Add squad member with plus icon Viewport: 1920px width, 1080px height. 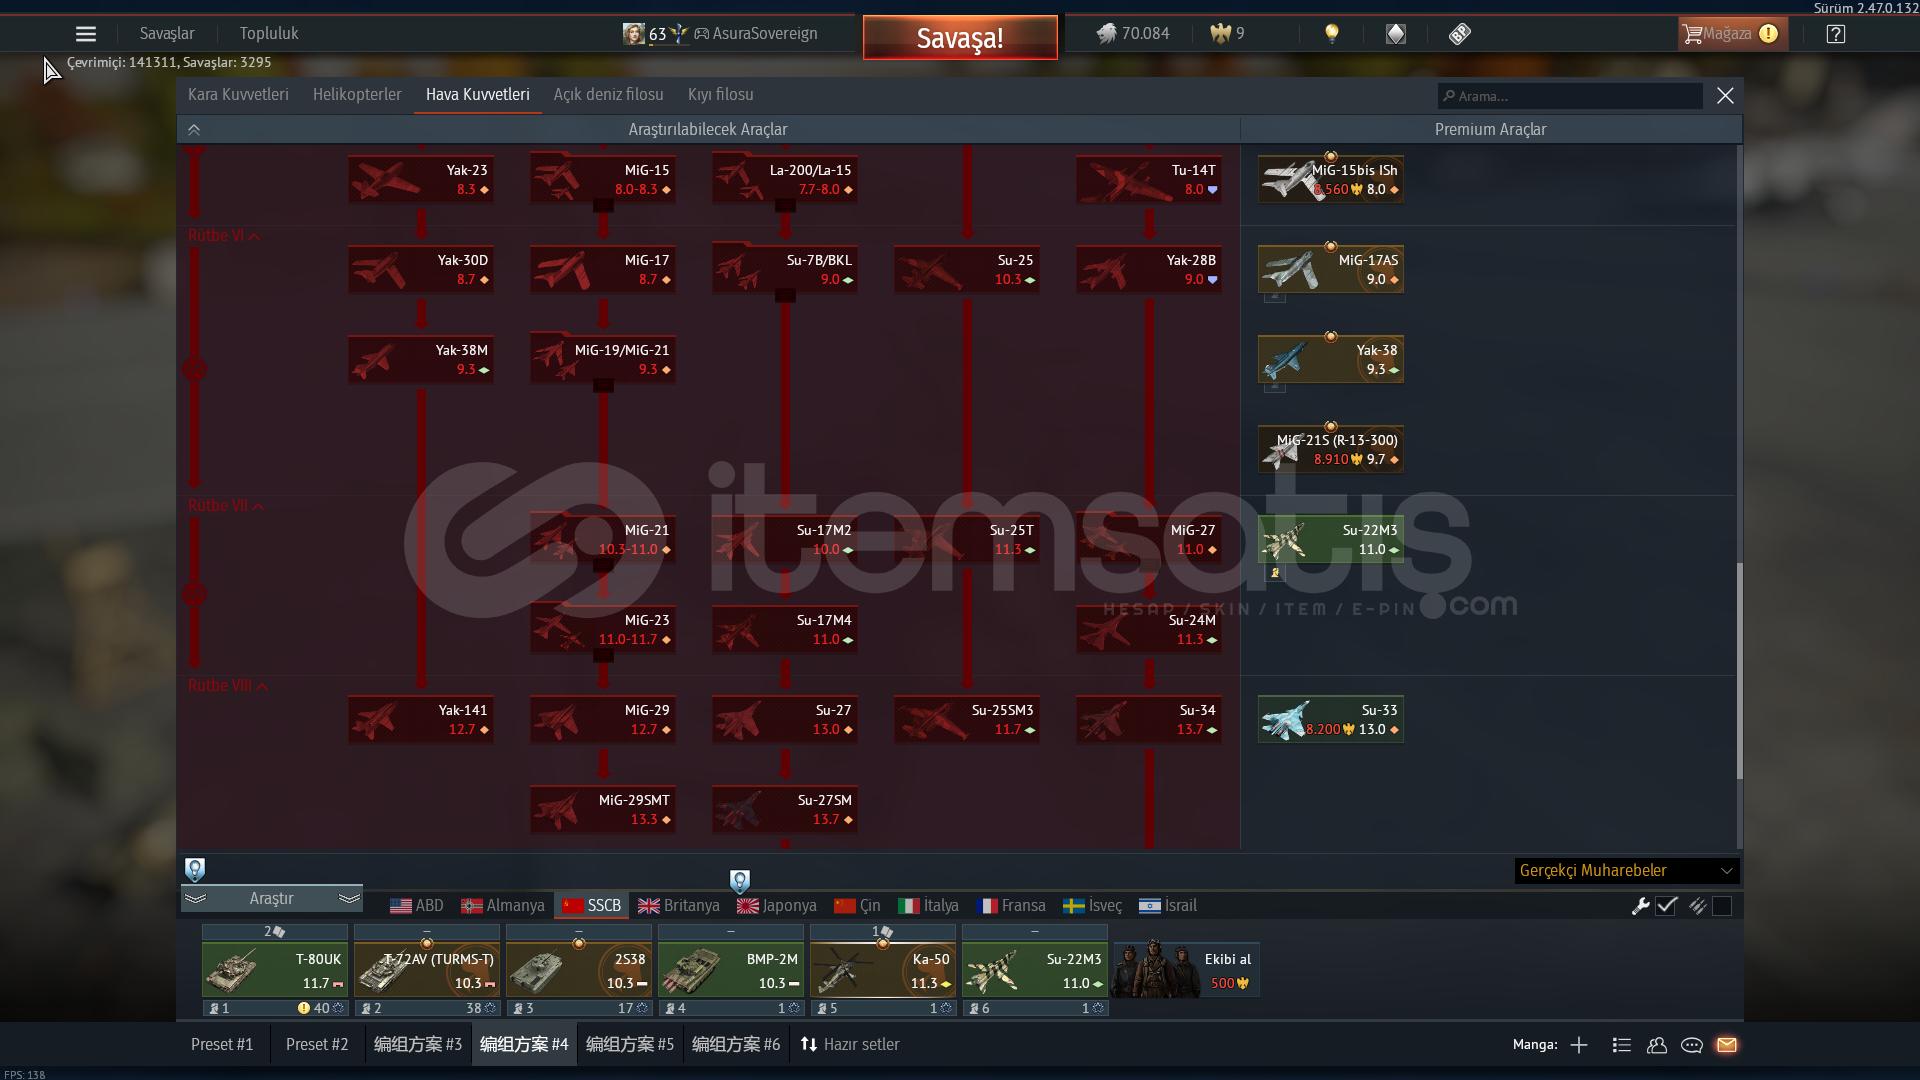[1579, 1045]
